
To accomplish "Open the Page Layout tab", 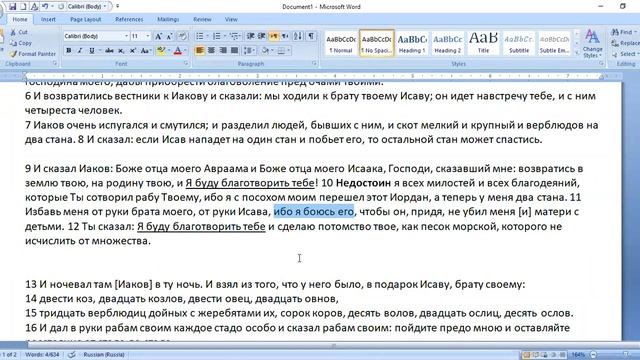I will coord(86,19).
